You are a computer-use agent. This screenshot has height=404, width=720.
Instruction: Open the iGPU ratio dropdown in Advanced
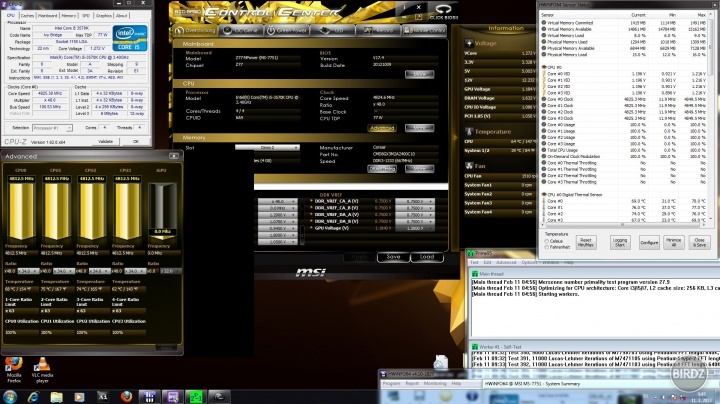(169, 271)
